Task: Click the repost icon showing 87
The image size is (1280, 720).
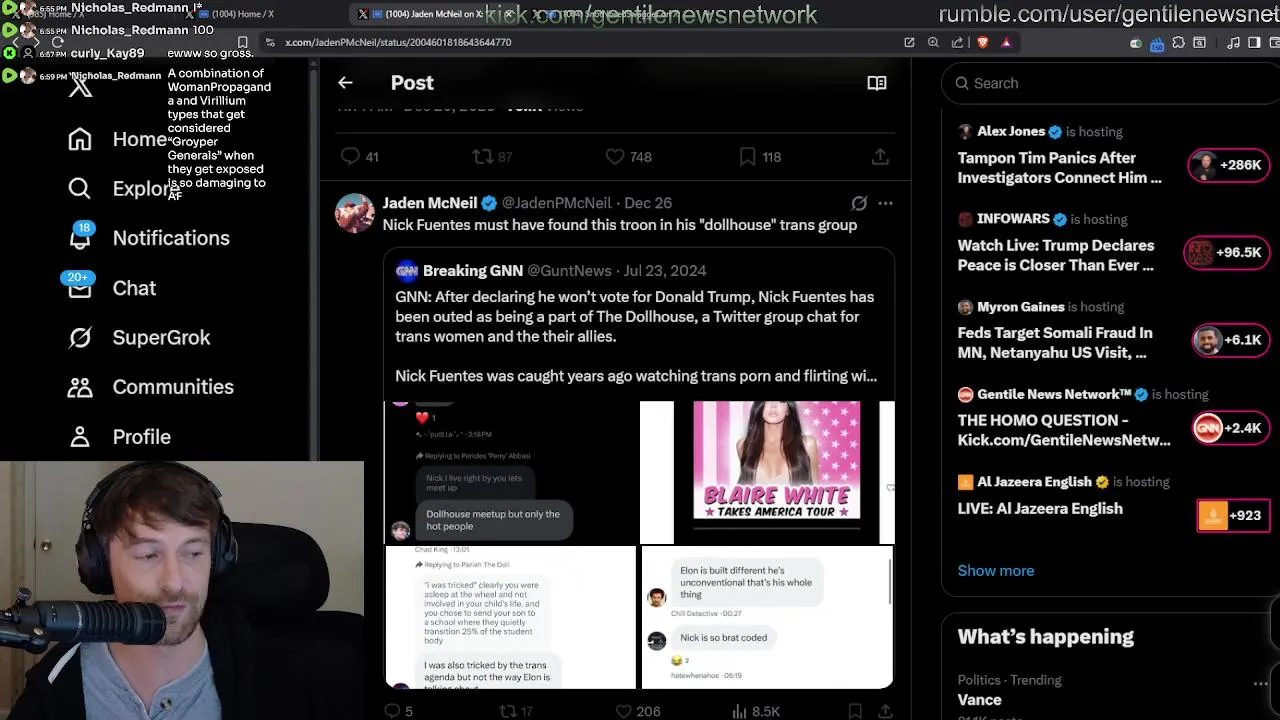Action: 483,157
